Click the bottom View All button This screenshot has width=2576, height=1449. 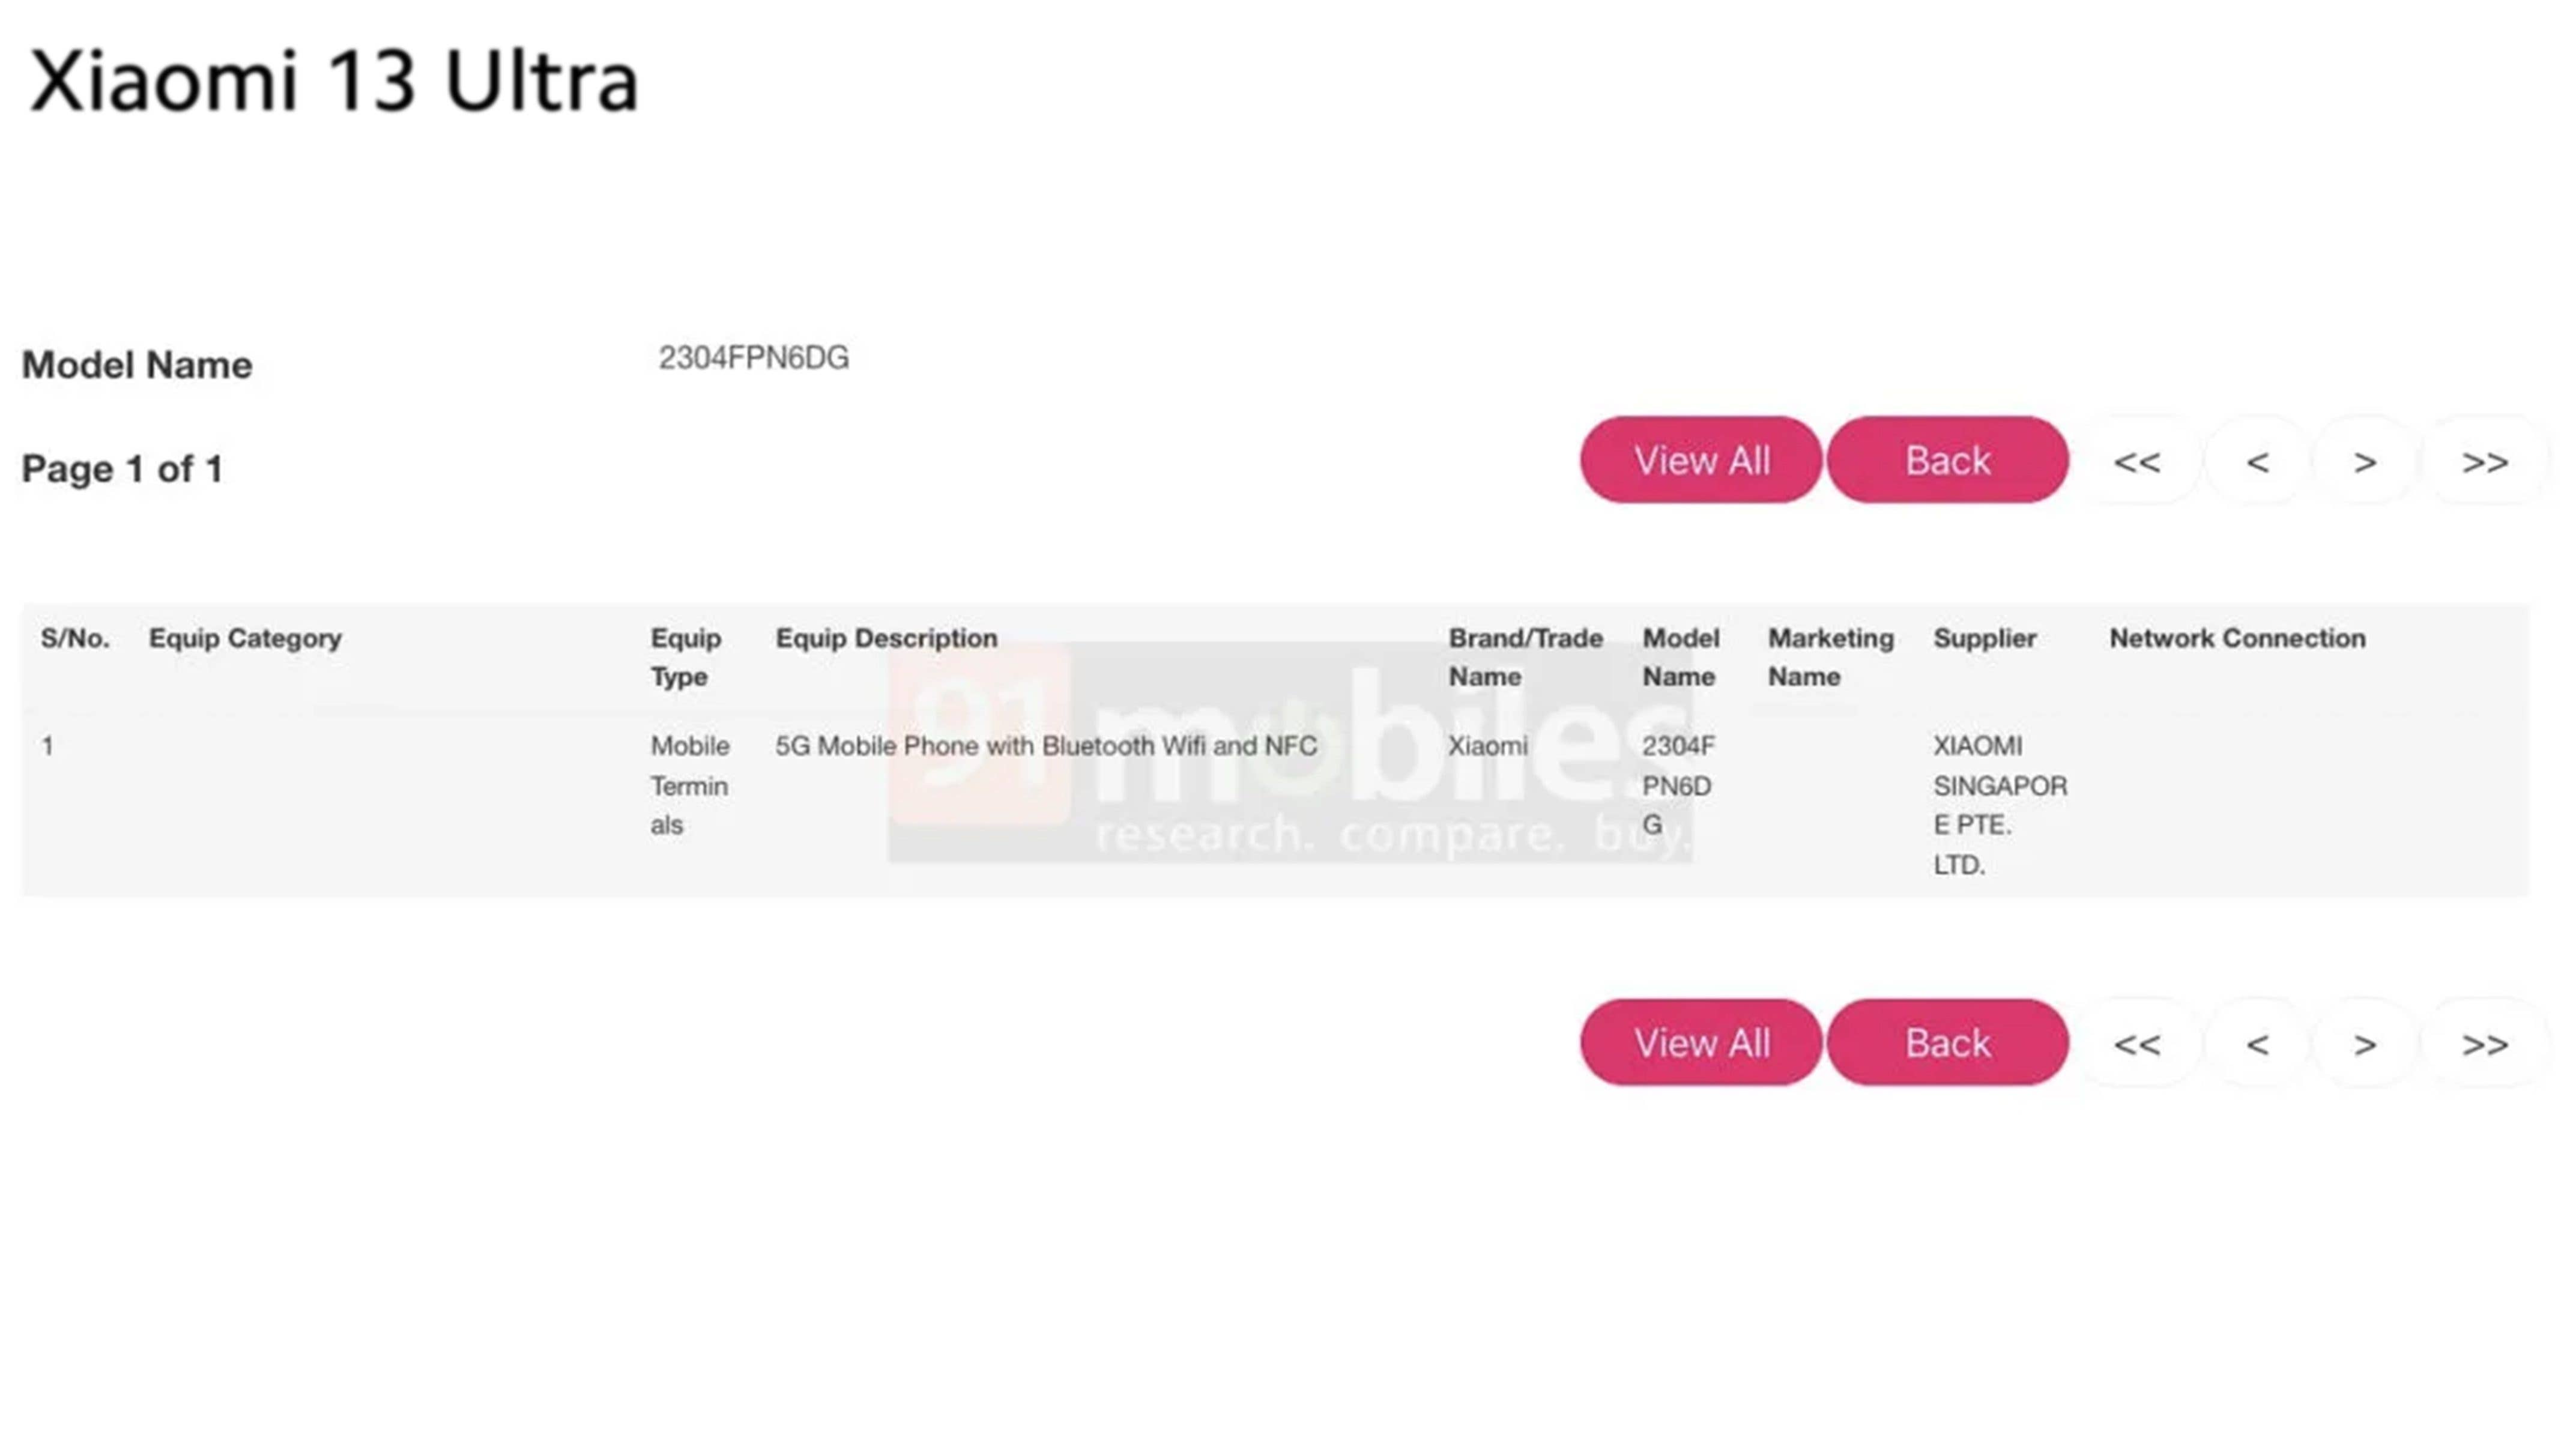[1700, 1043]
